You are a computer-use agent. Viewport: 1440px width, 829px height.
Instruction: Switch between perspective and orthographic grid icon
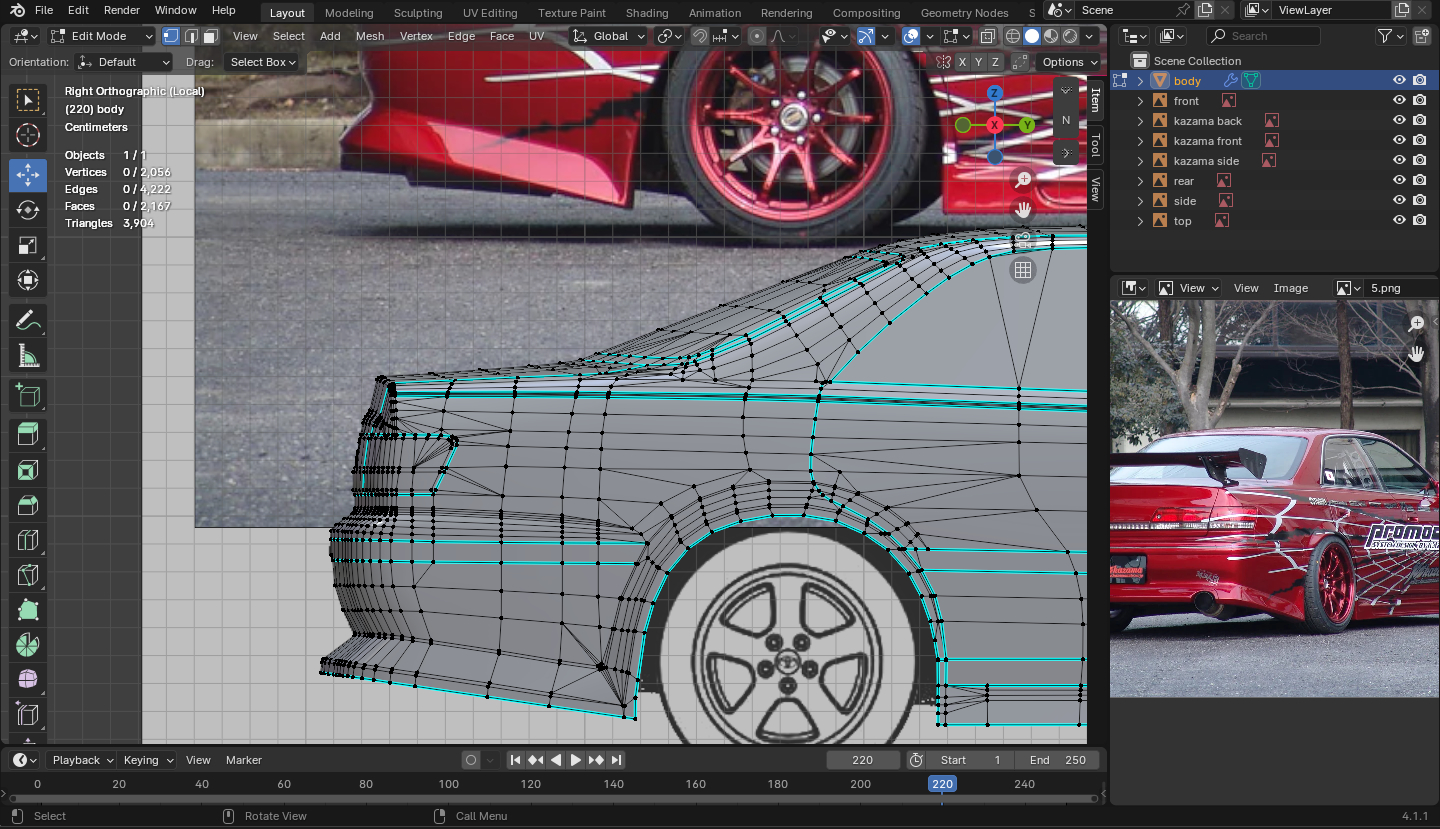(1023, 270)
